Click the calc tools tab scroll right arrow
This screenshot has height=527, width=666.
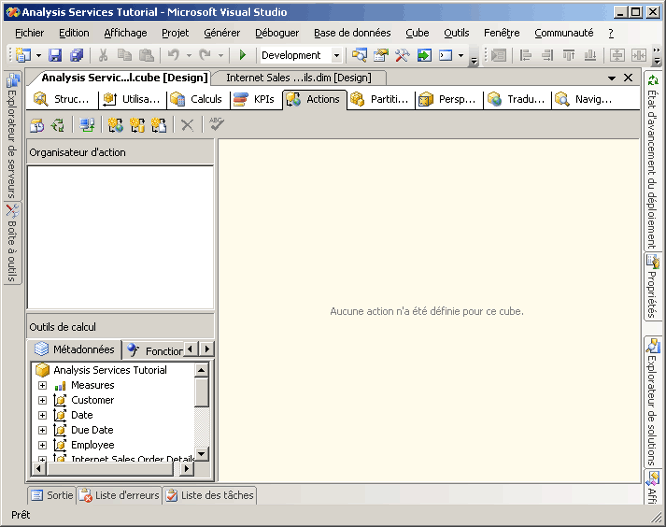tap(207, 349)
